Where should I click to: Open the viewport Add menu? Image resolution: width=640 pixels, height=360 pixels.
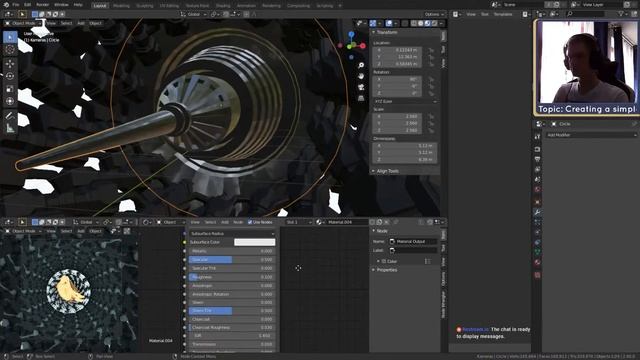point(81,23)
